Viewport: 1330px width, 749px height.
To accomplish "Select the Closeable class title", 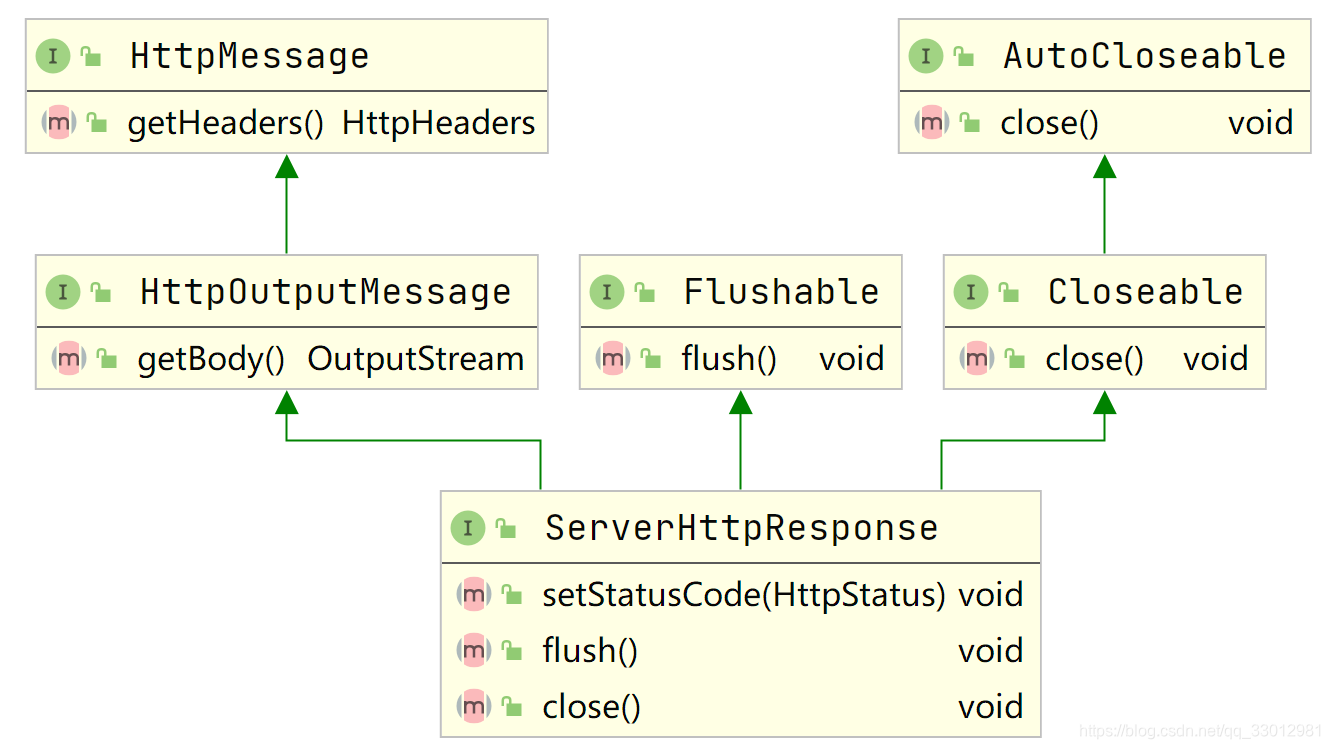I will (1146, 292).
